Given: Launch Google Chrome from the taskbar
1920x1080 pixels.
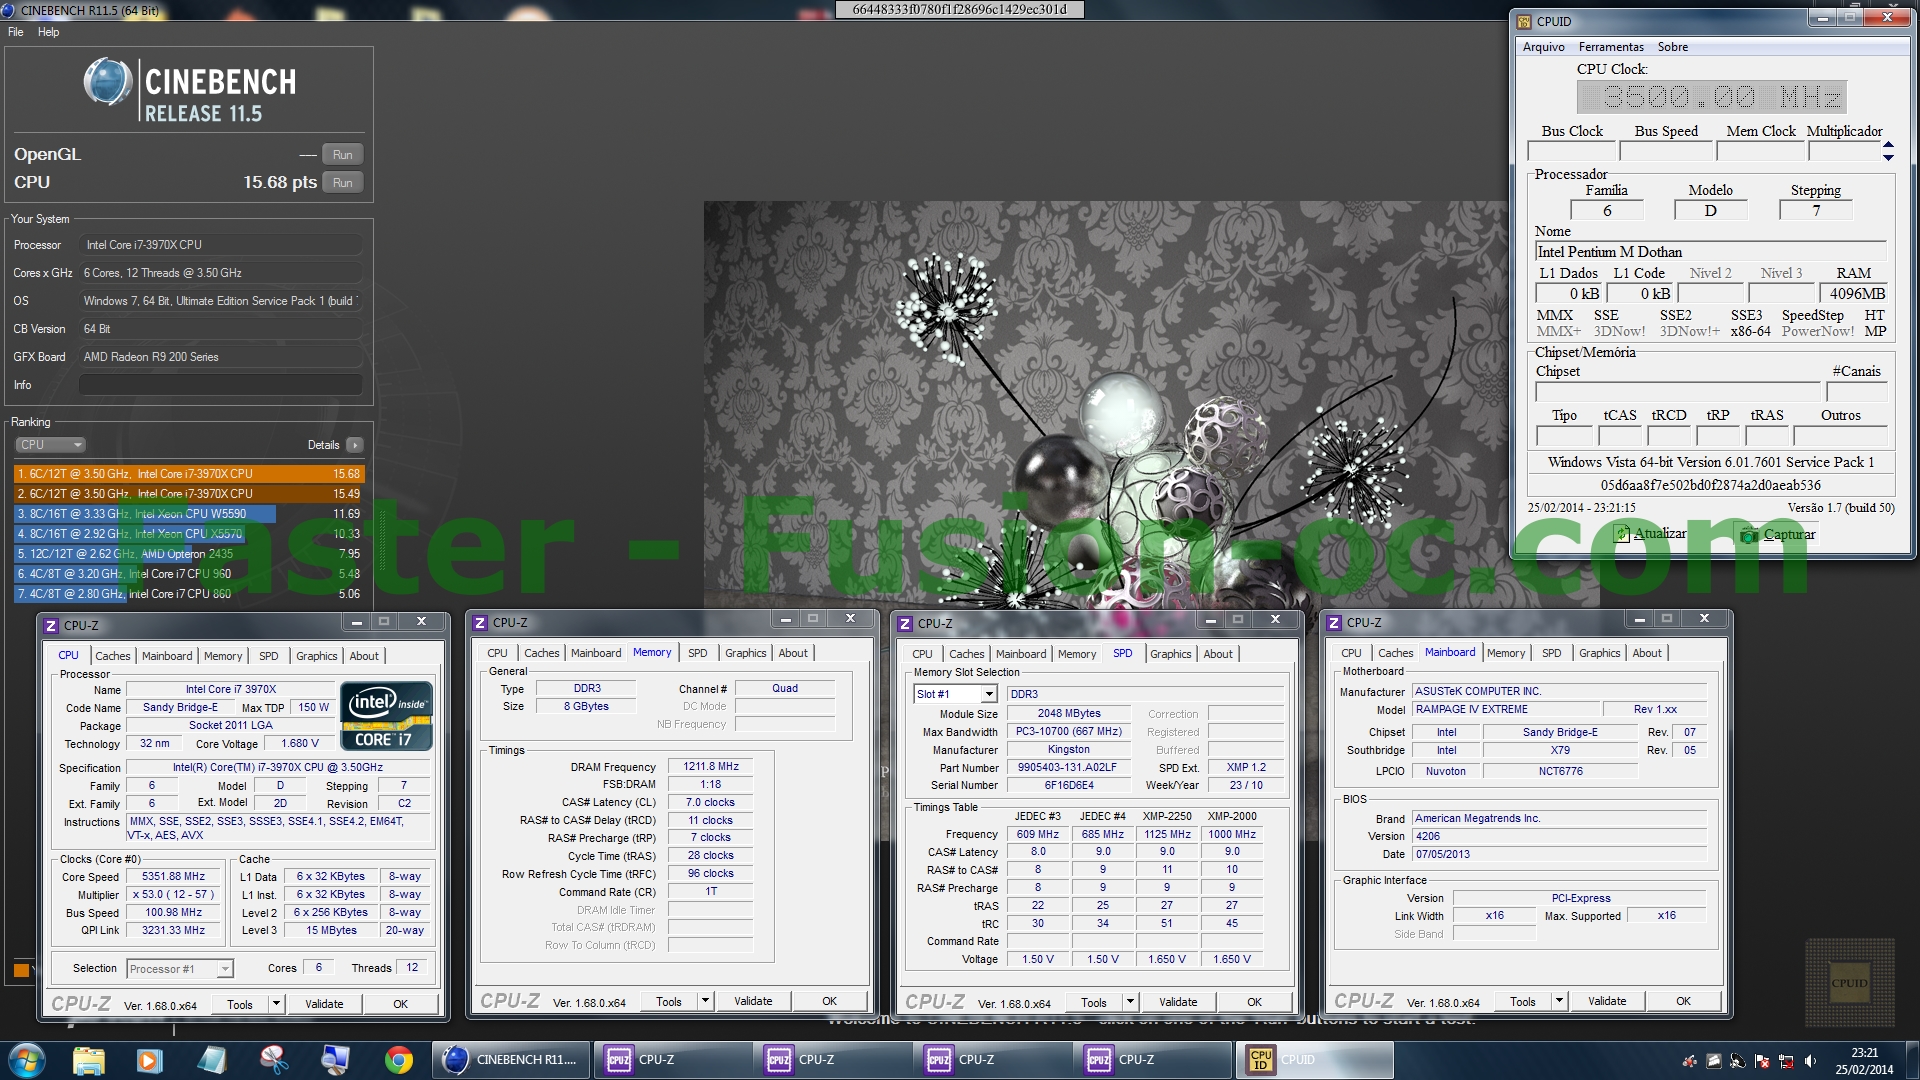Looking at the screenshot, I should point(398,1060).
